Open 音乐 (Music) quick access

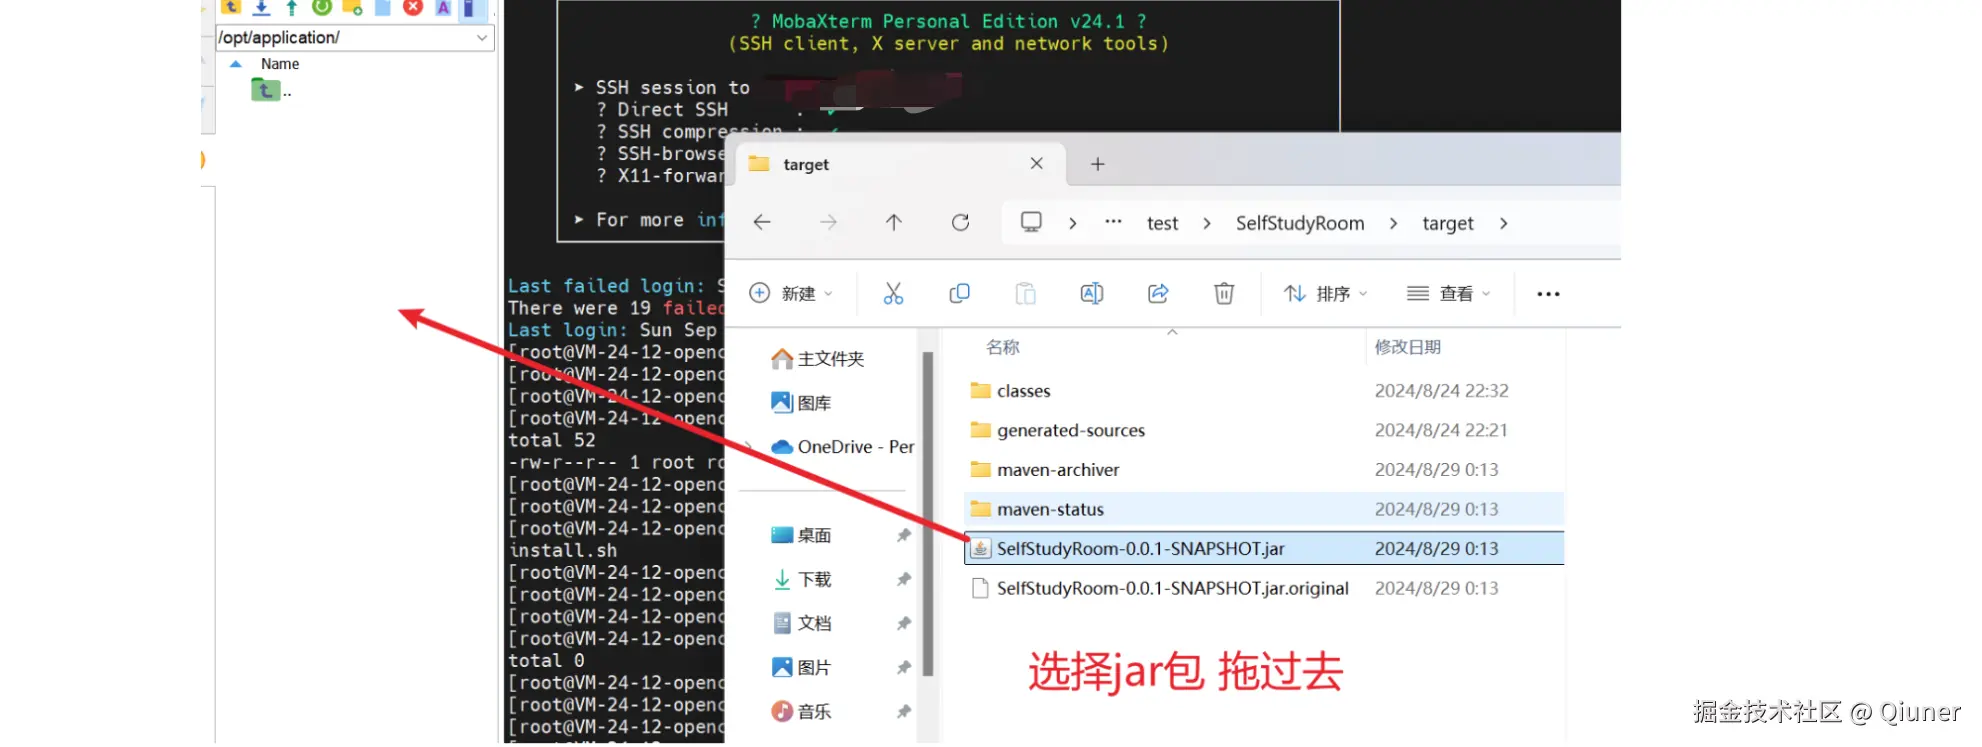[x=802, y=711]
